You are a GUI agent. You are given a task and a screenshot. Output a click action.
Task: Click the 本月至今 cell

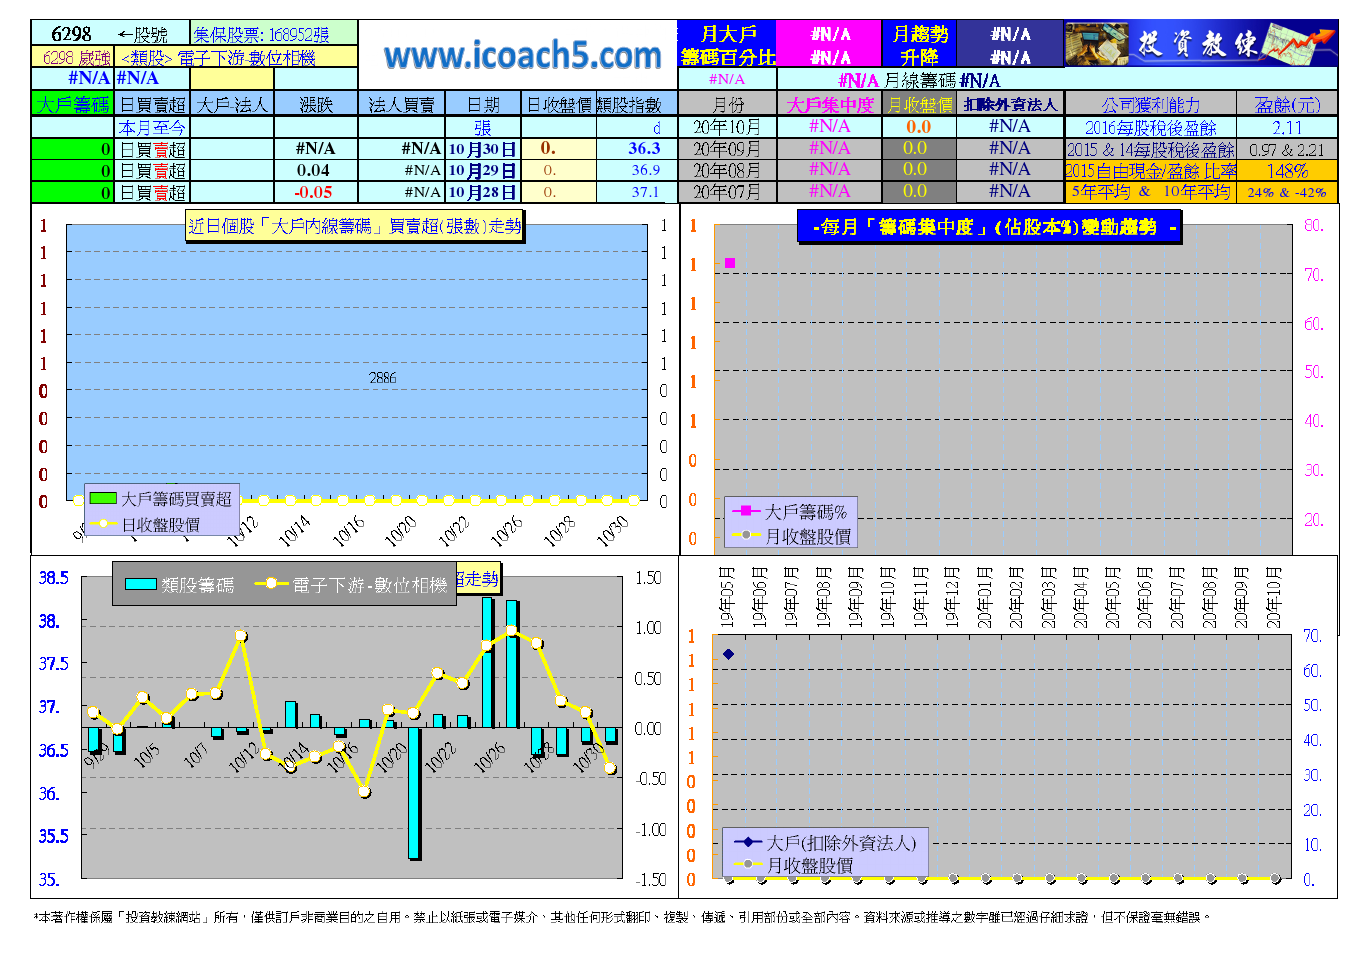click(x=152, y=128)
